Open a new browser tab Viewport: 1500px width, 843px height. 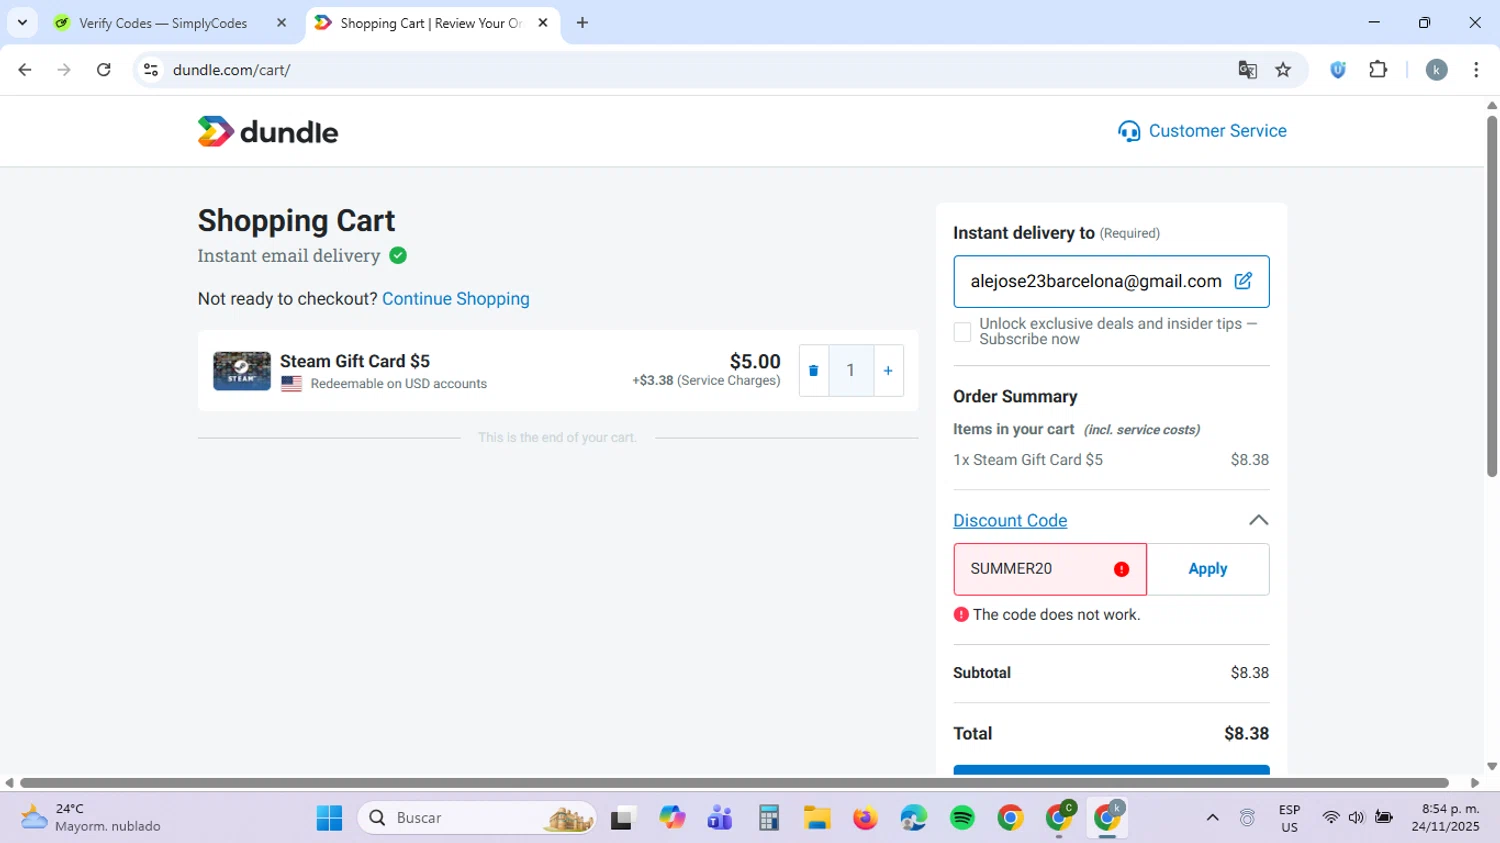coord(582,23)
